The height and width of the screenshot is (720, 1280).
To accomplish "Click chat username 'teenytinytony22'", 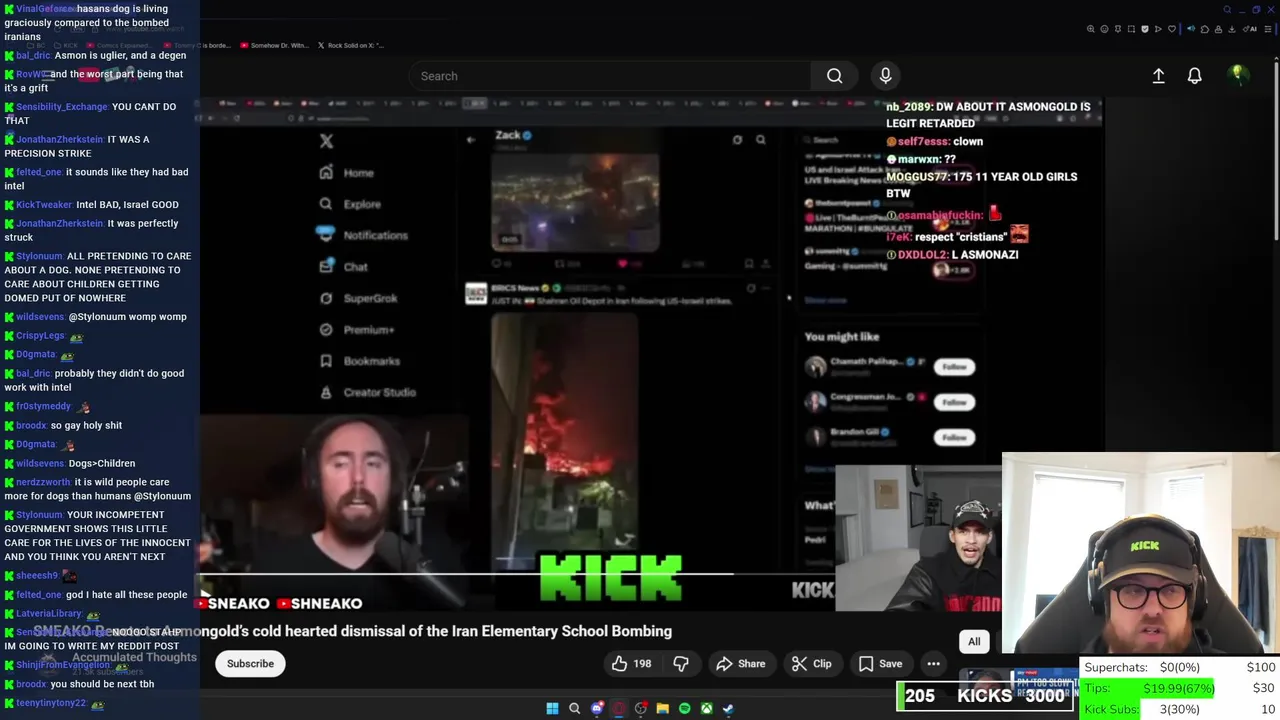I will (51, 703).
